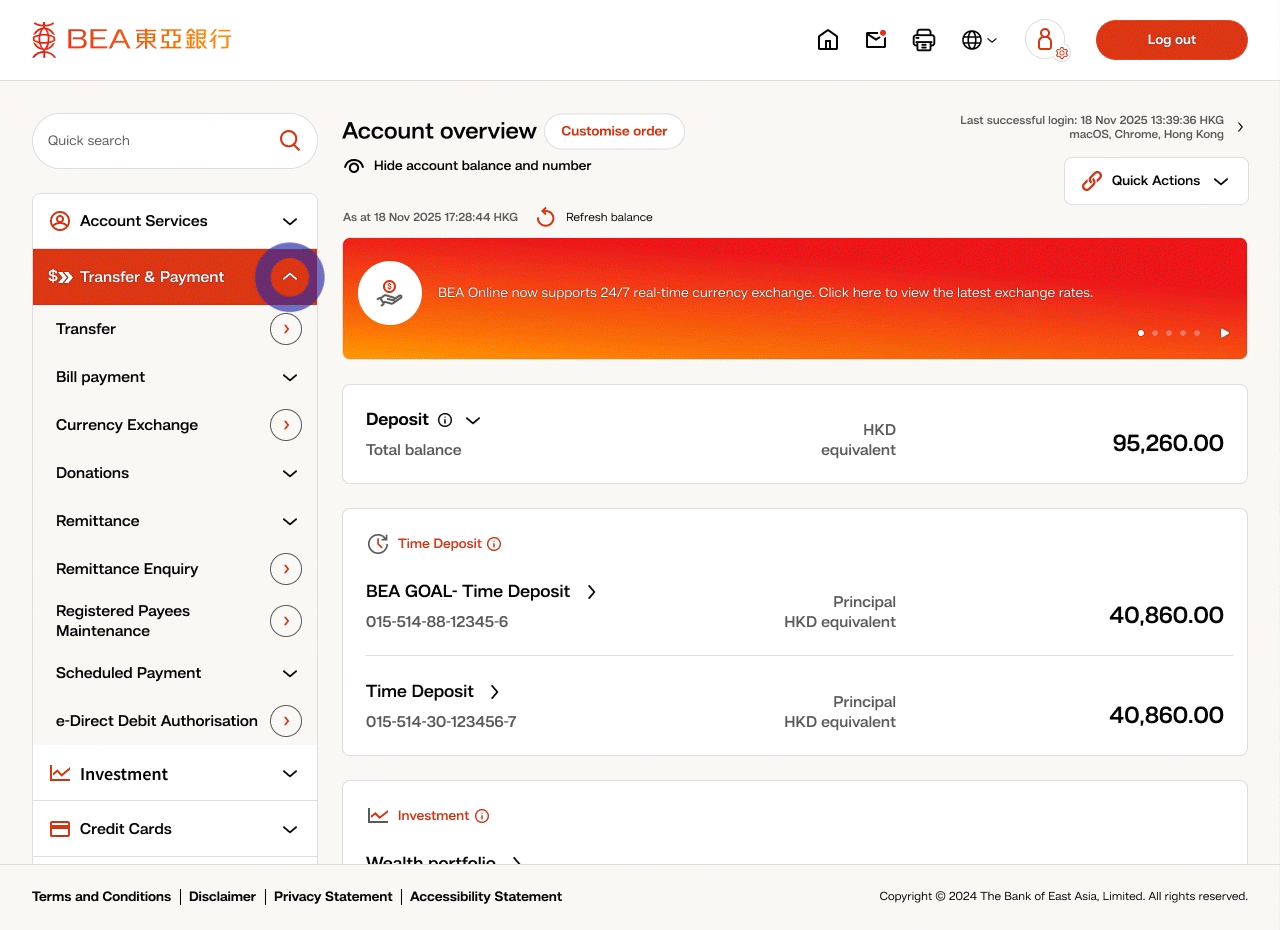Viewport: 1280px width, 930px height.
Task: Open the Currency Exchange menu item
Action: tap(127, 425)
